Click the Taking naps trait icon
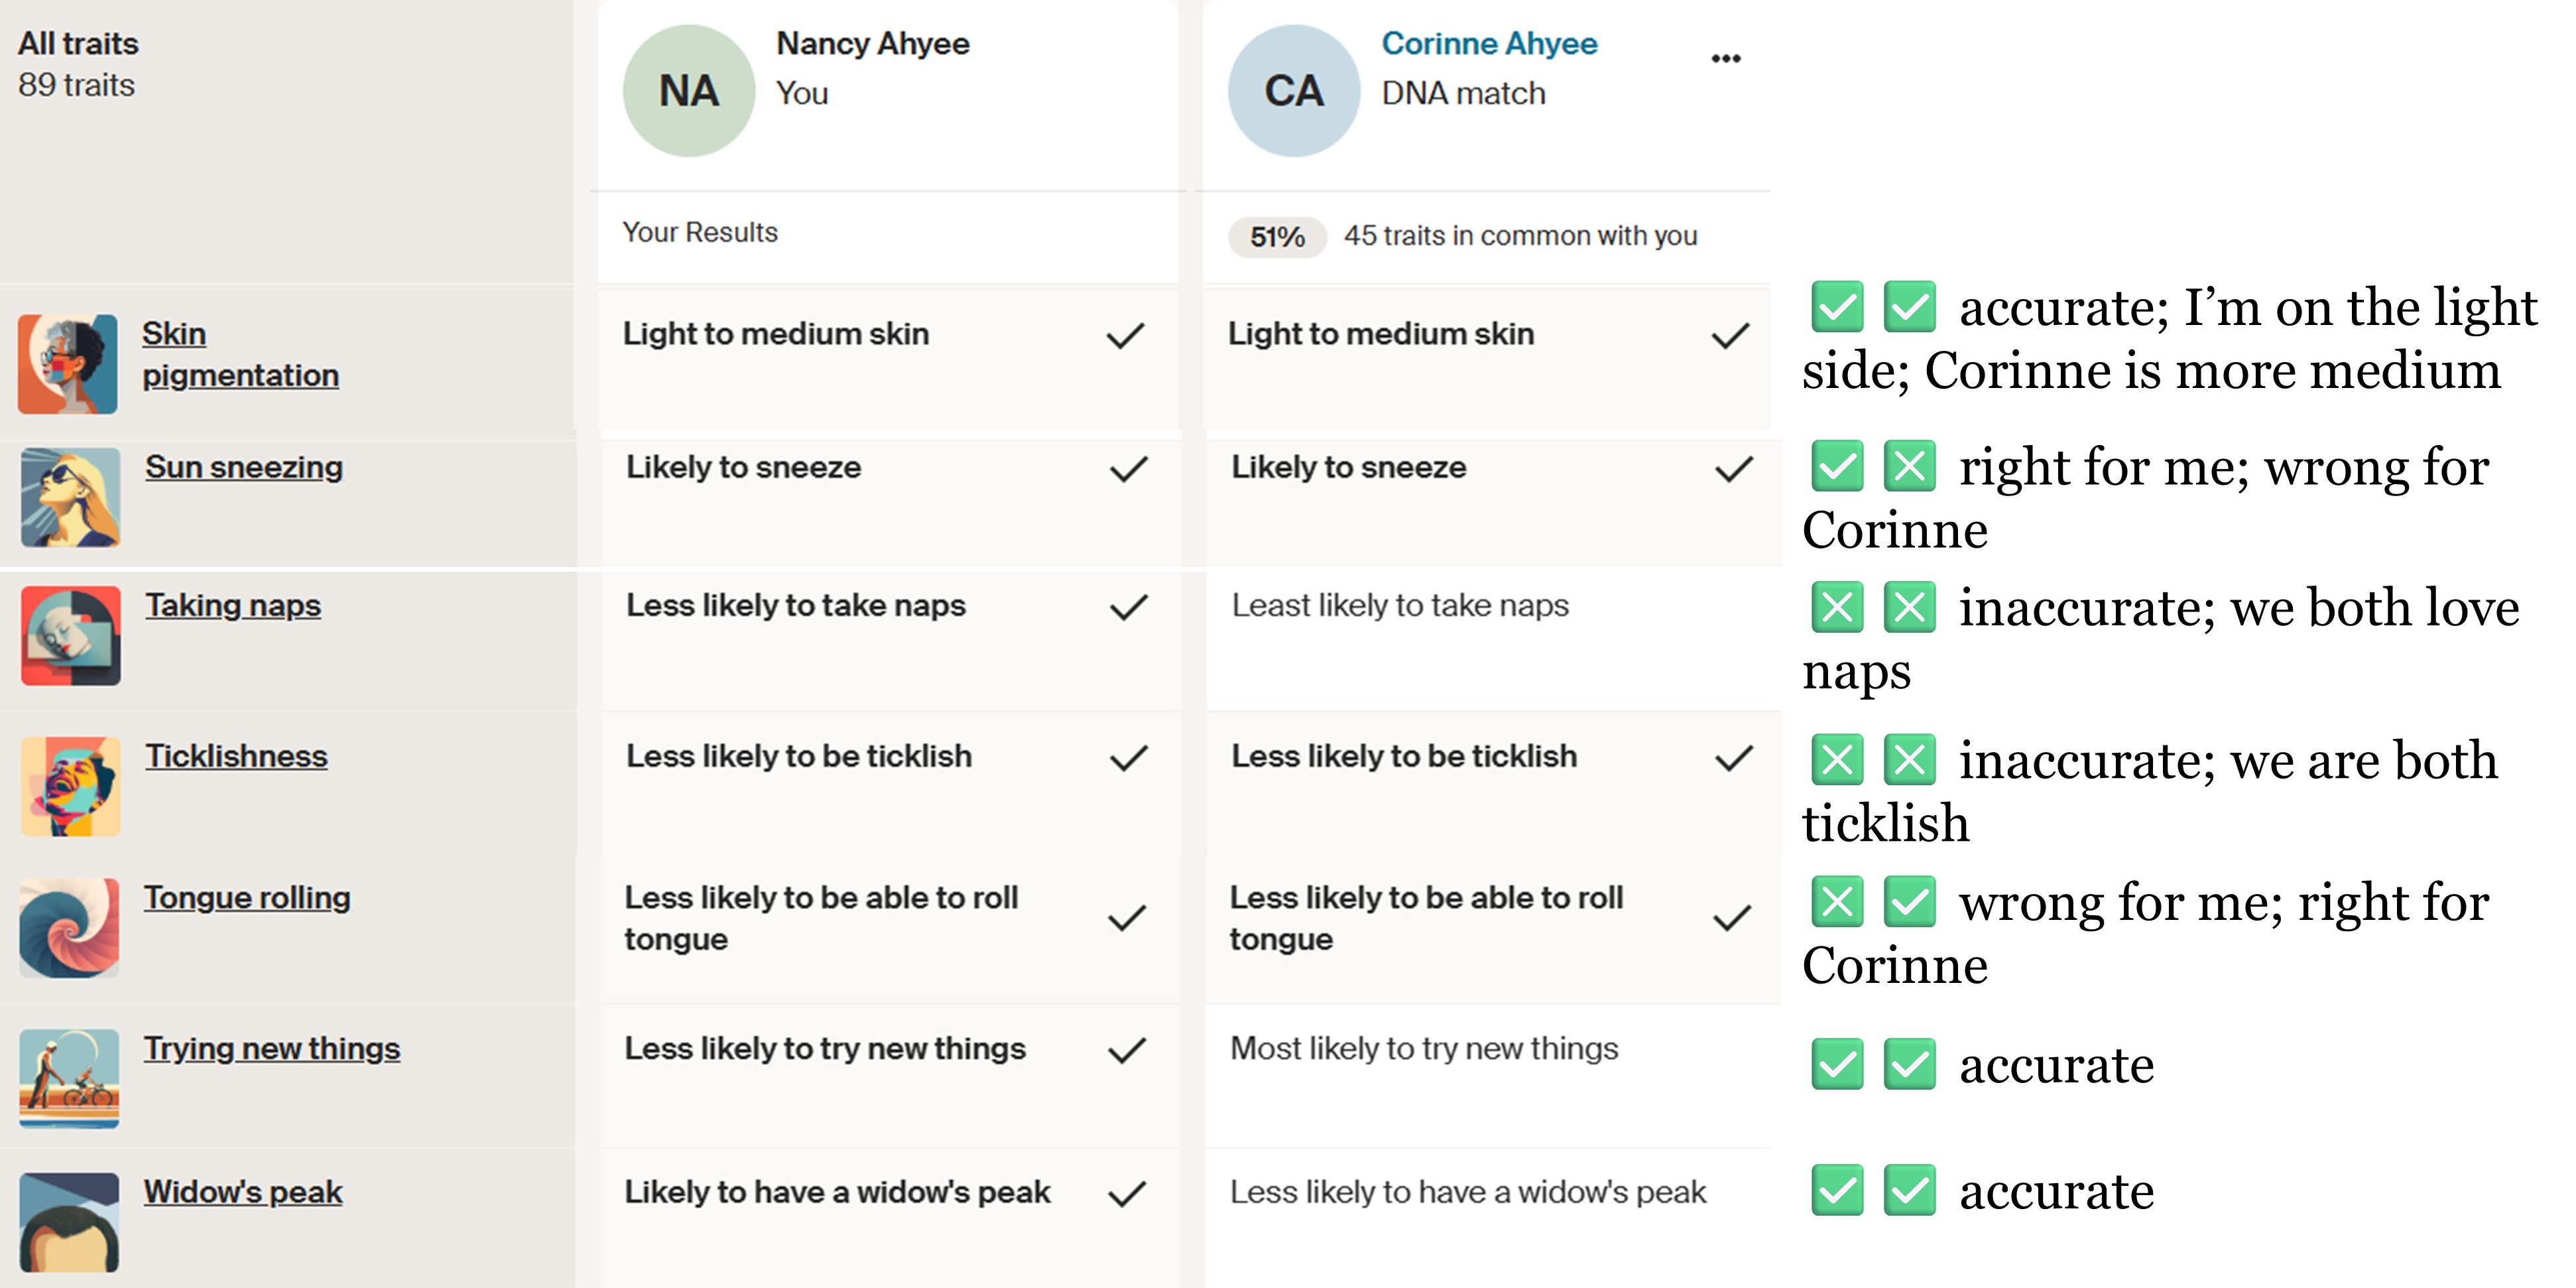This screenshot has height=1288, width=2576. pyautogui.click(x=70, y=636)
